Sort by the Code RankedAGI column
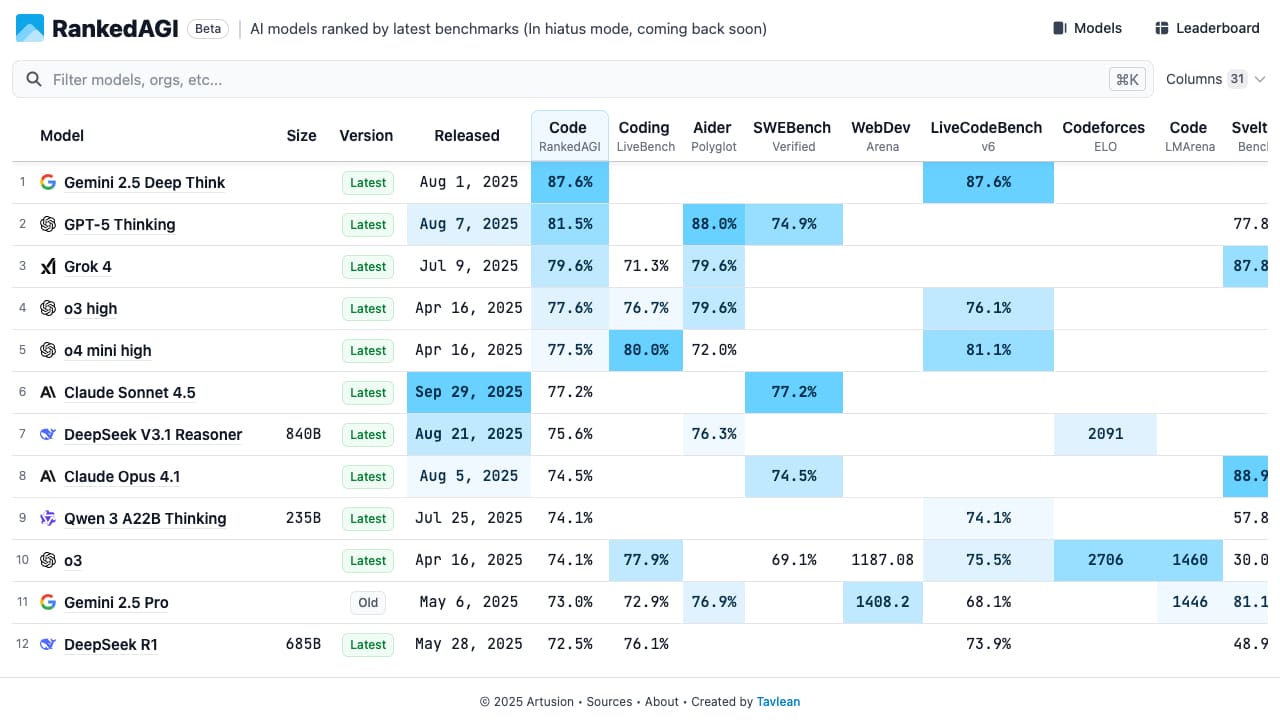This screenshot has height=720, width=1280. pyautogui.click(x=569, y=135)
